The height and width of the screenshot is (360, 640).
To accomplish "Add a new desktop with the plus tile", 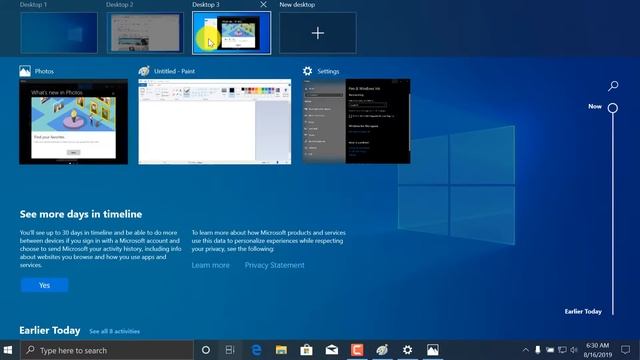I will click(x=318, y=33).
